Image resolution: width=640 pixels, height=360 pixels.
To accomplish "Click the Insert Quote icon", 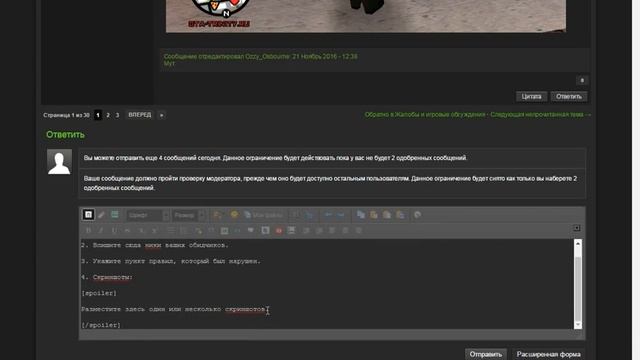I will [251, 231].
